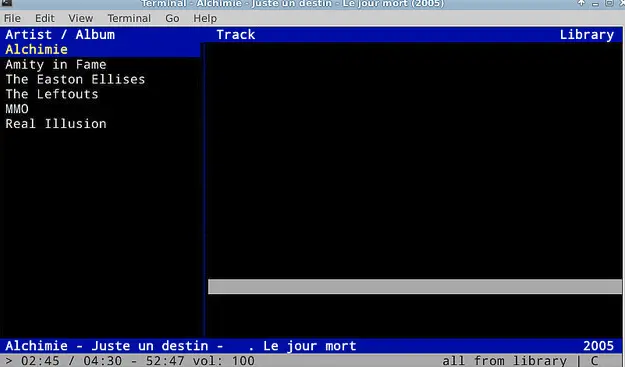Click the Track column header
The width and height of the screenshot is (625, 367).
236,35
